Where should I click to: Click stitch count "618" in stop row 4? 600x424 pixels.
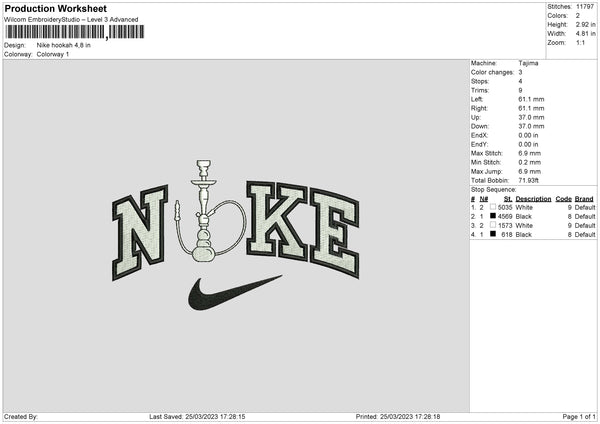click(x=507, y=235)
